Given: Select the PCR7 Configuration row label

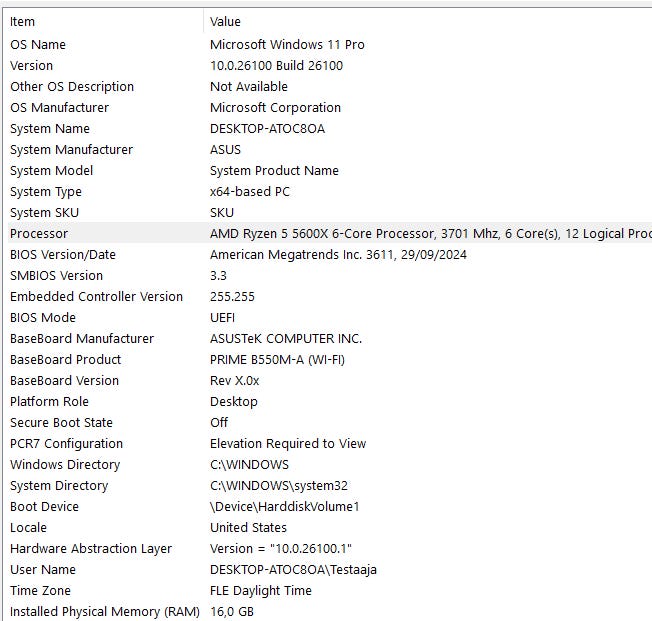Looking at the screenshot, I should (x=67, y=444).
